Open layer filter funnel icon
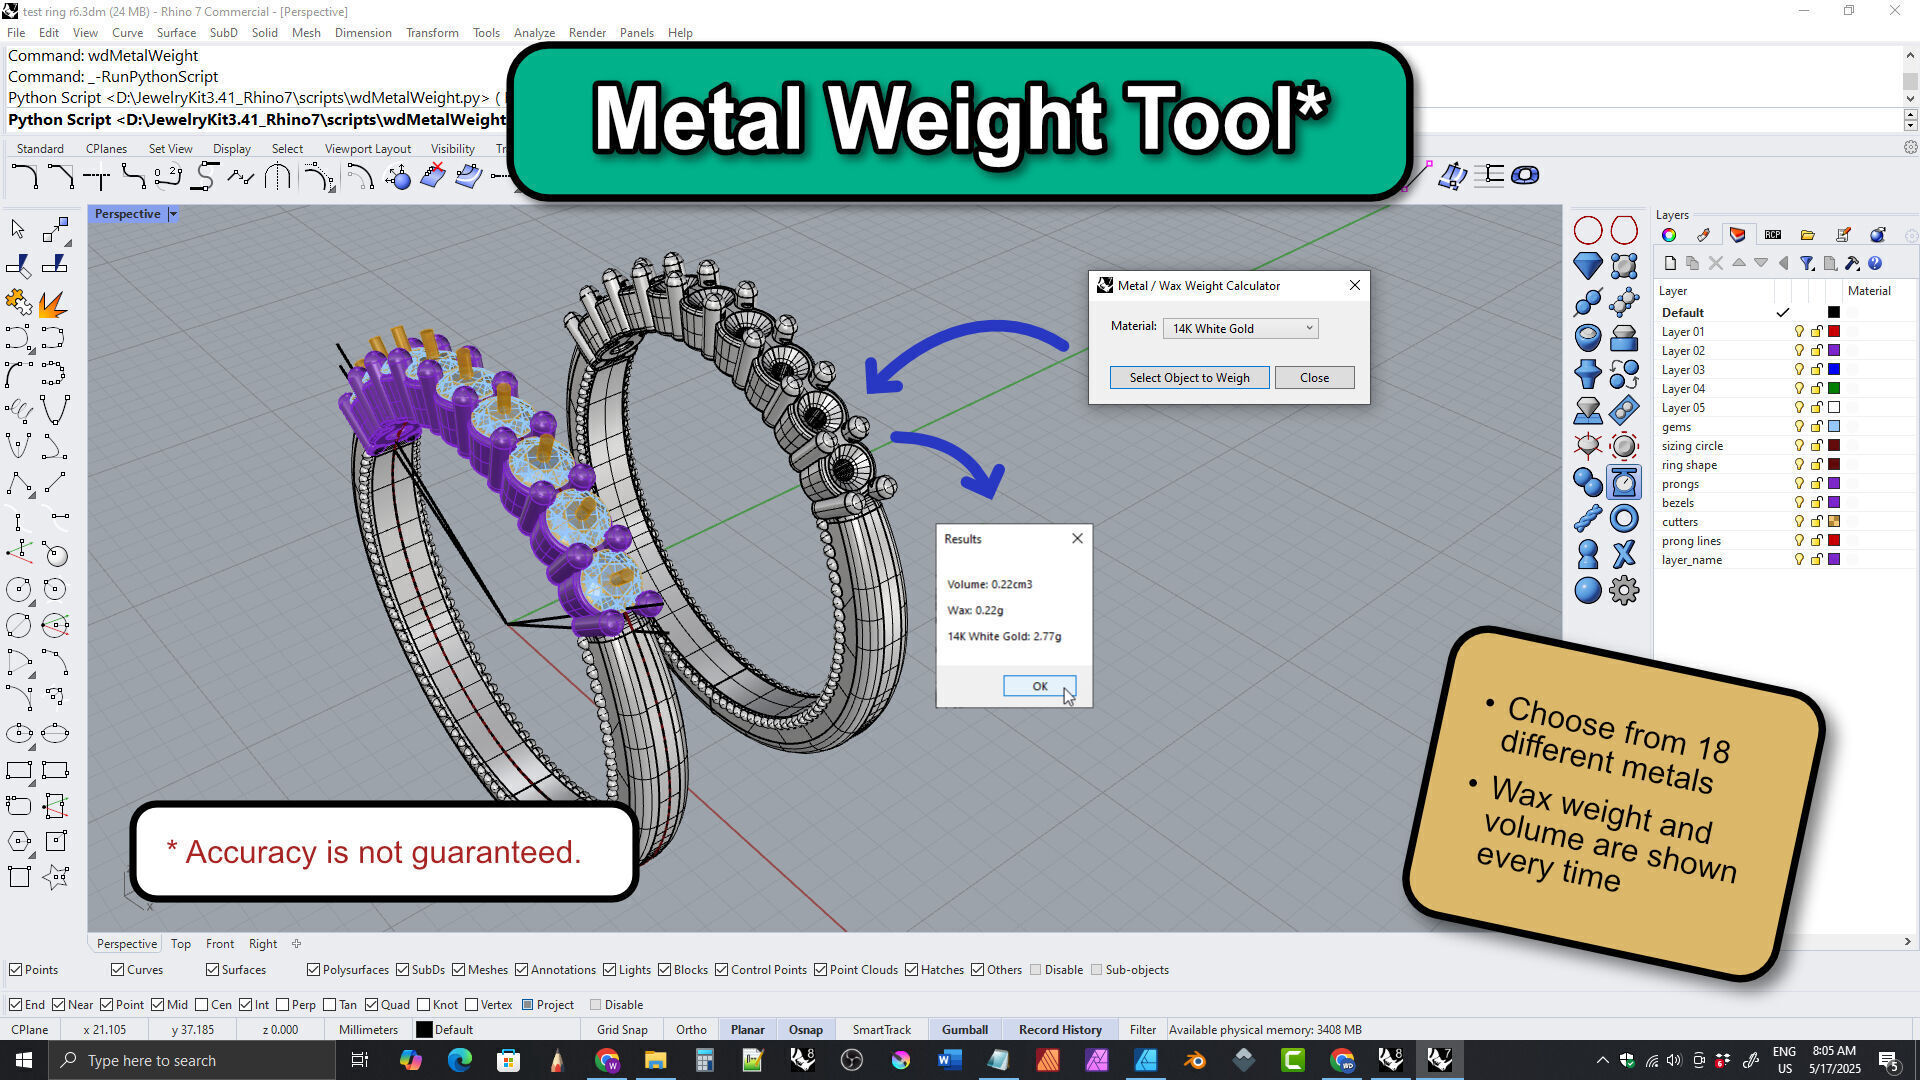 [x=1807, y=263]
